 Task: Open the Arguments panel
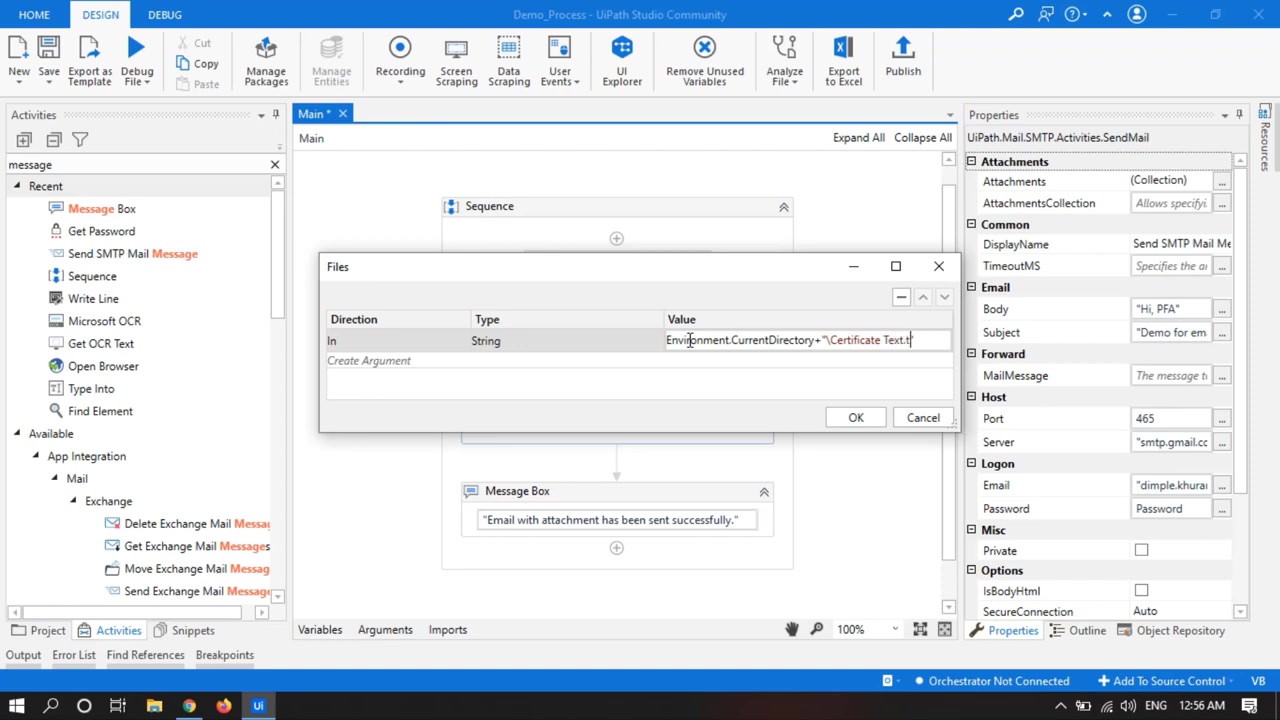[385, 630]
